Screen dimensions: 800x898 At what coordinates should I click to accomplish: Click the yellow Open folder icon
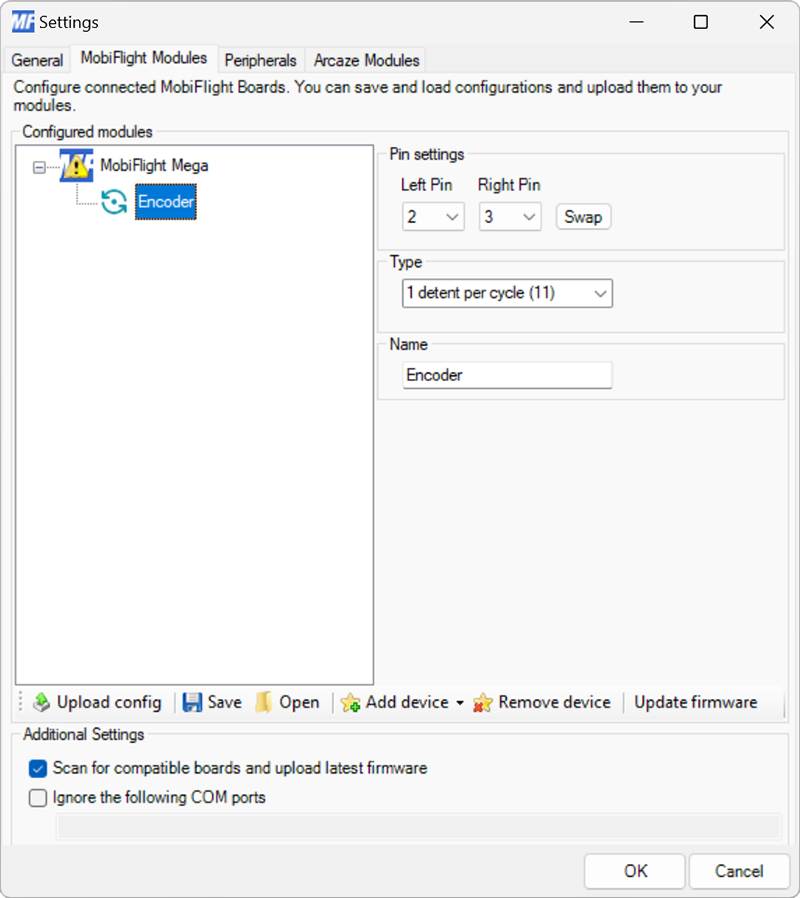pos(263,702)
